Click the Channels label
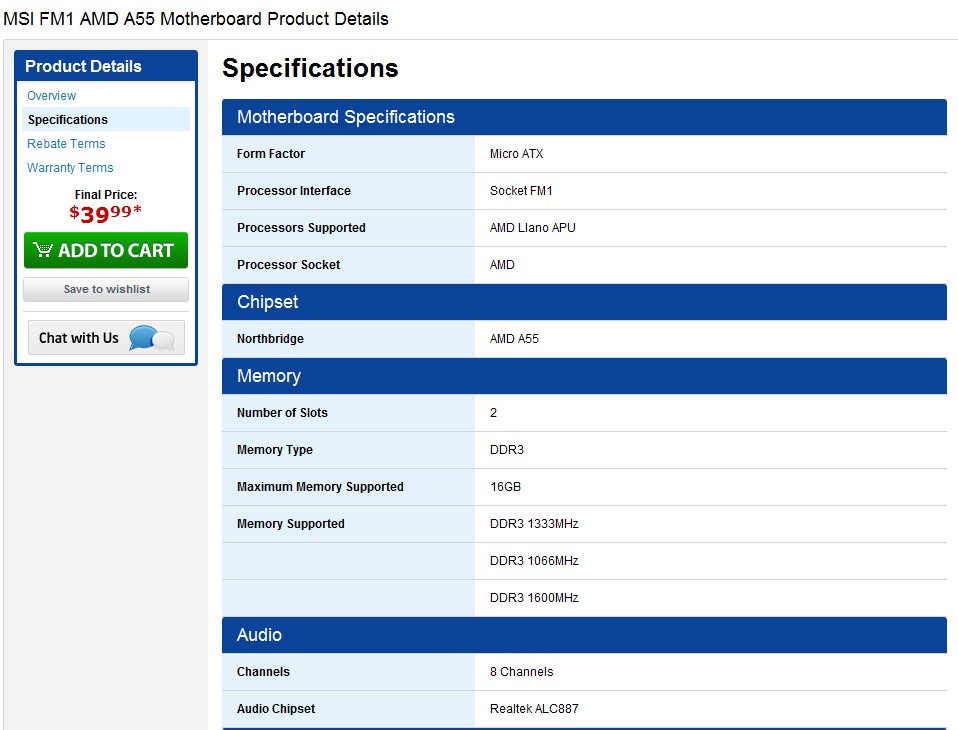Viewport: 958px width, 730px height. [263, 672]
